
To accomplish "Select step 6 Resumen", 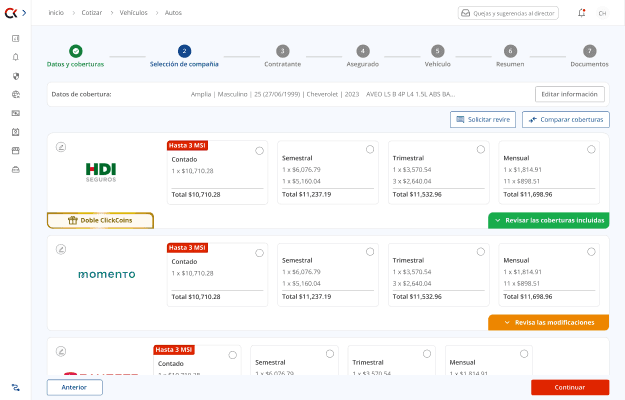I will [x=510, y=56].
